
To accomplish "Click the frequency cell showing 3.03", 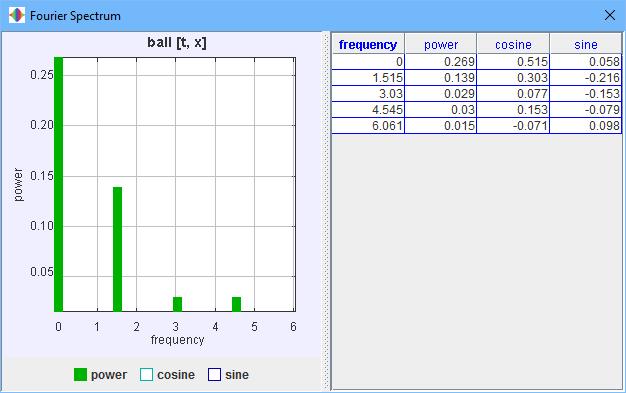I will (368, 93).
